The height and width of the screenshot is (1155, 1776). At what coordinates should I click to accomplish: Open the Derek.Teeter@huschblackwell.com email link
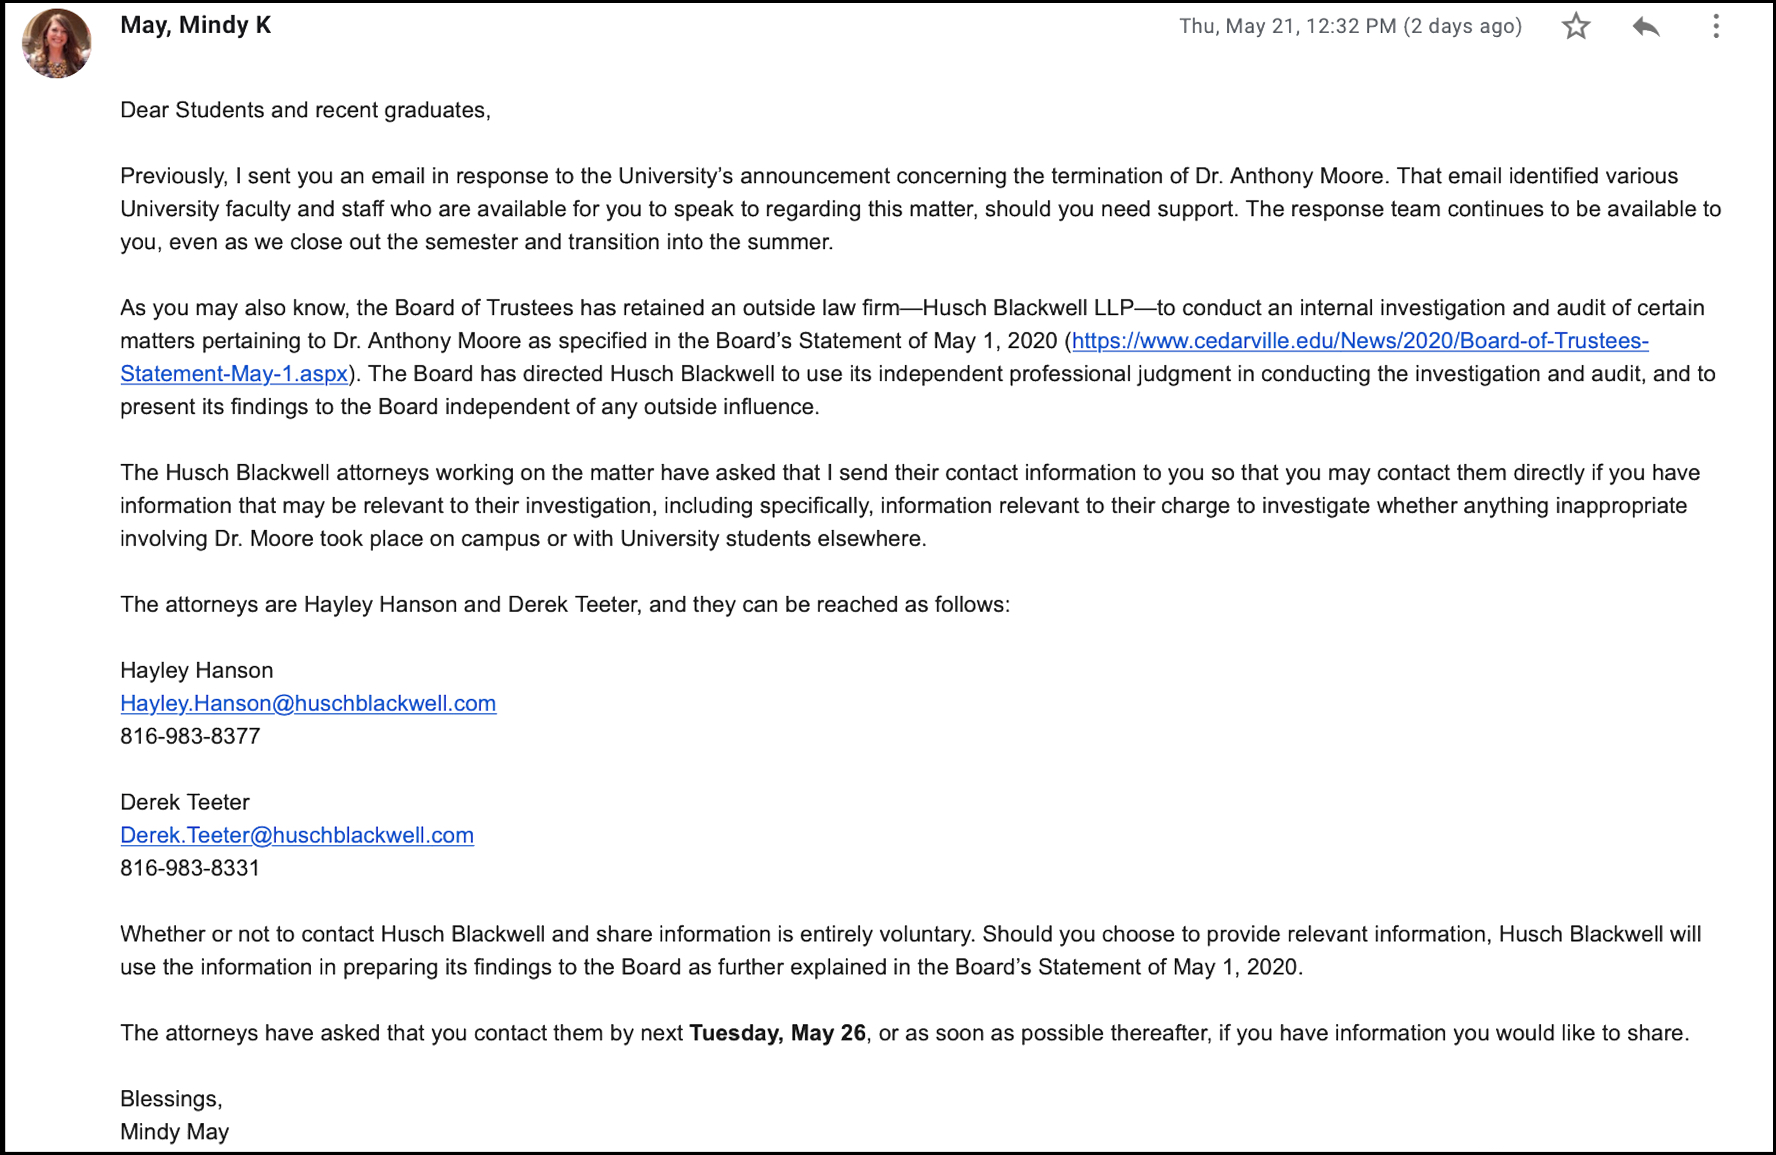[297, 836]
